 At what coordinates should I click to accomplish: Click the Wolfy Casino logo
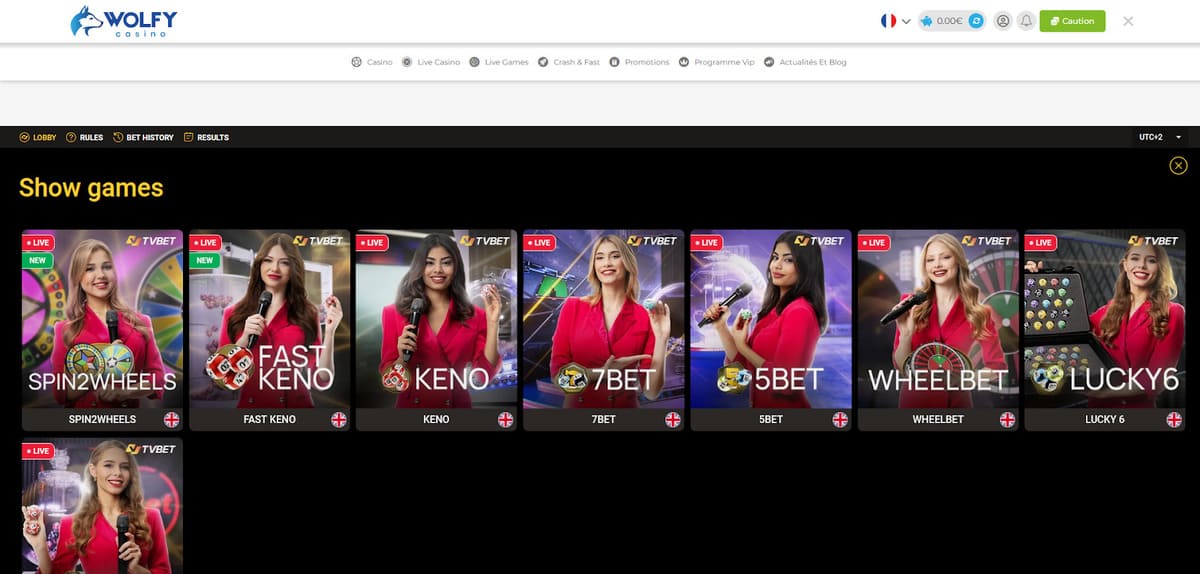[x=125, y=21]
